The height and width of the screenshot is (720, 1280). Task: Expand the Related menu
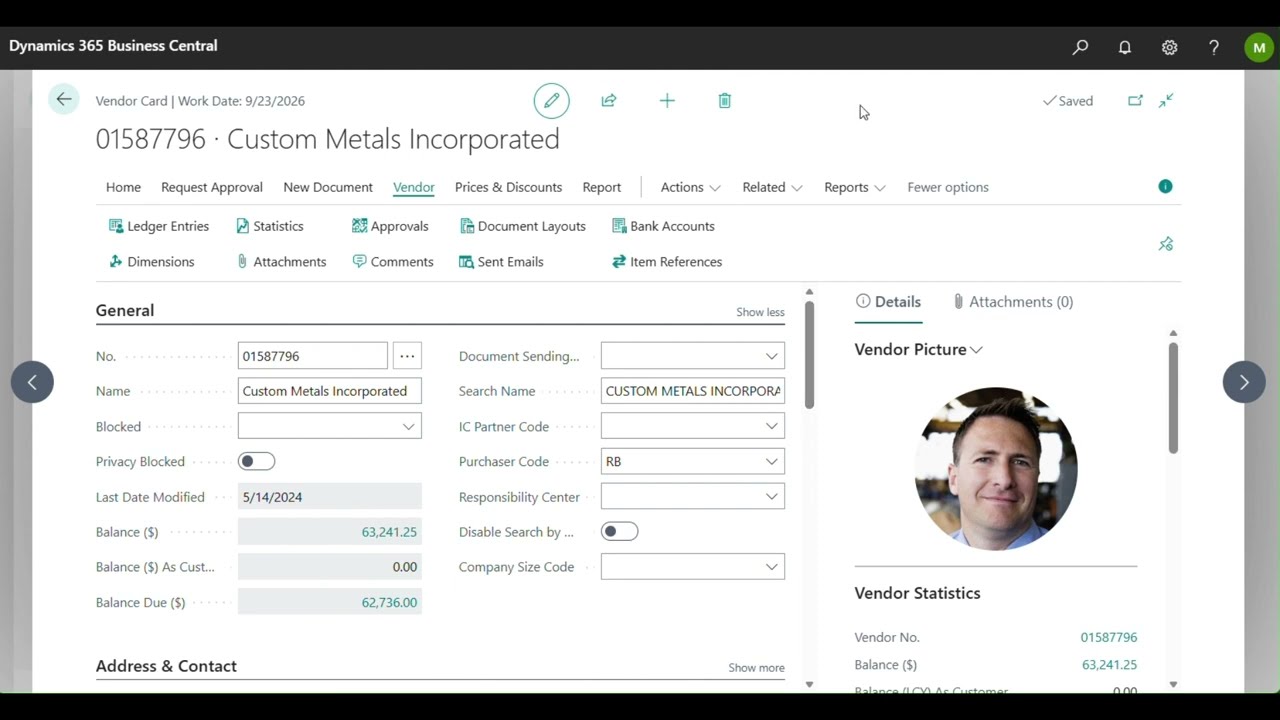coord(772,187)
